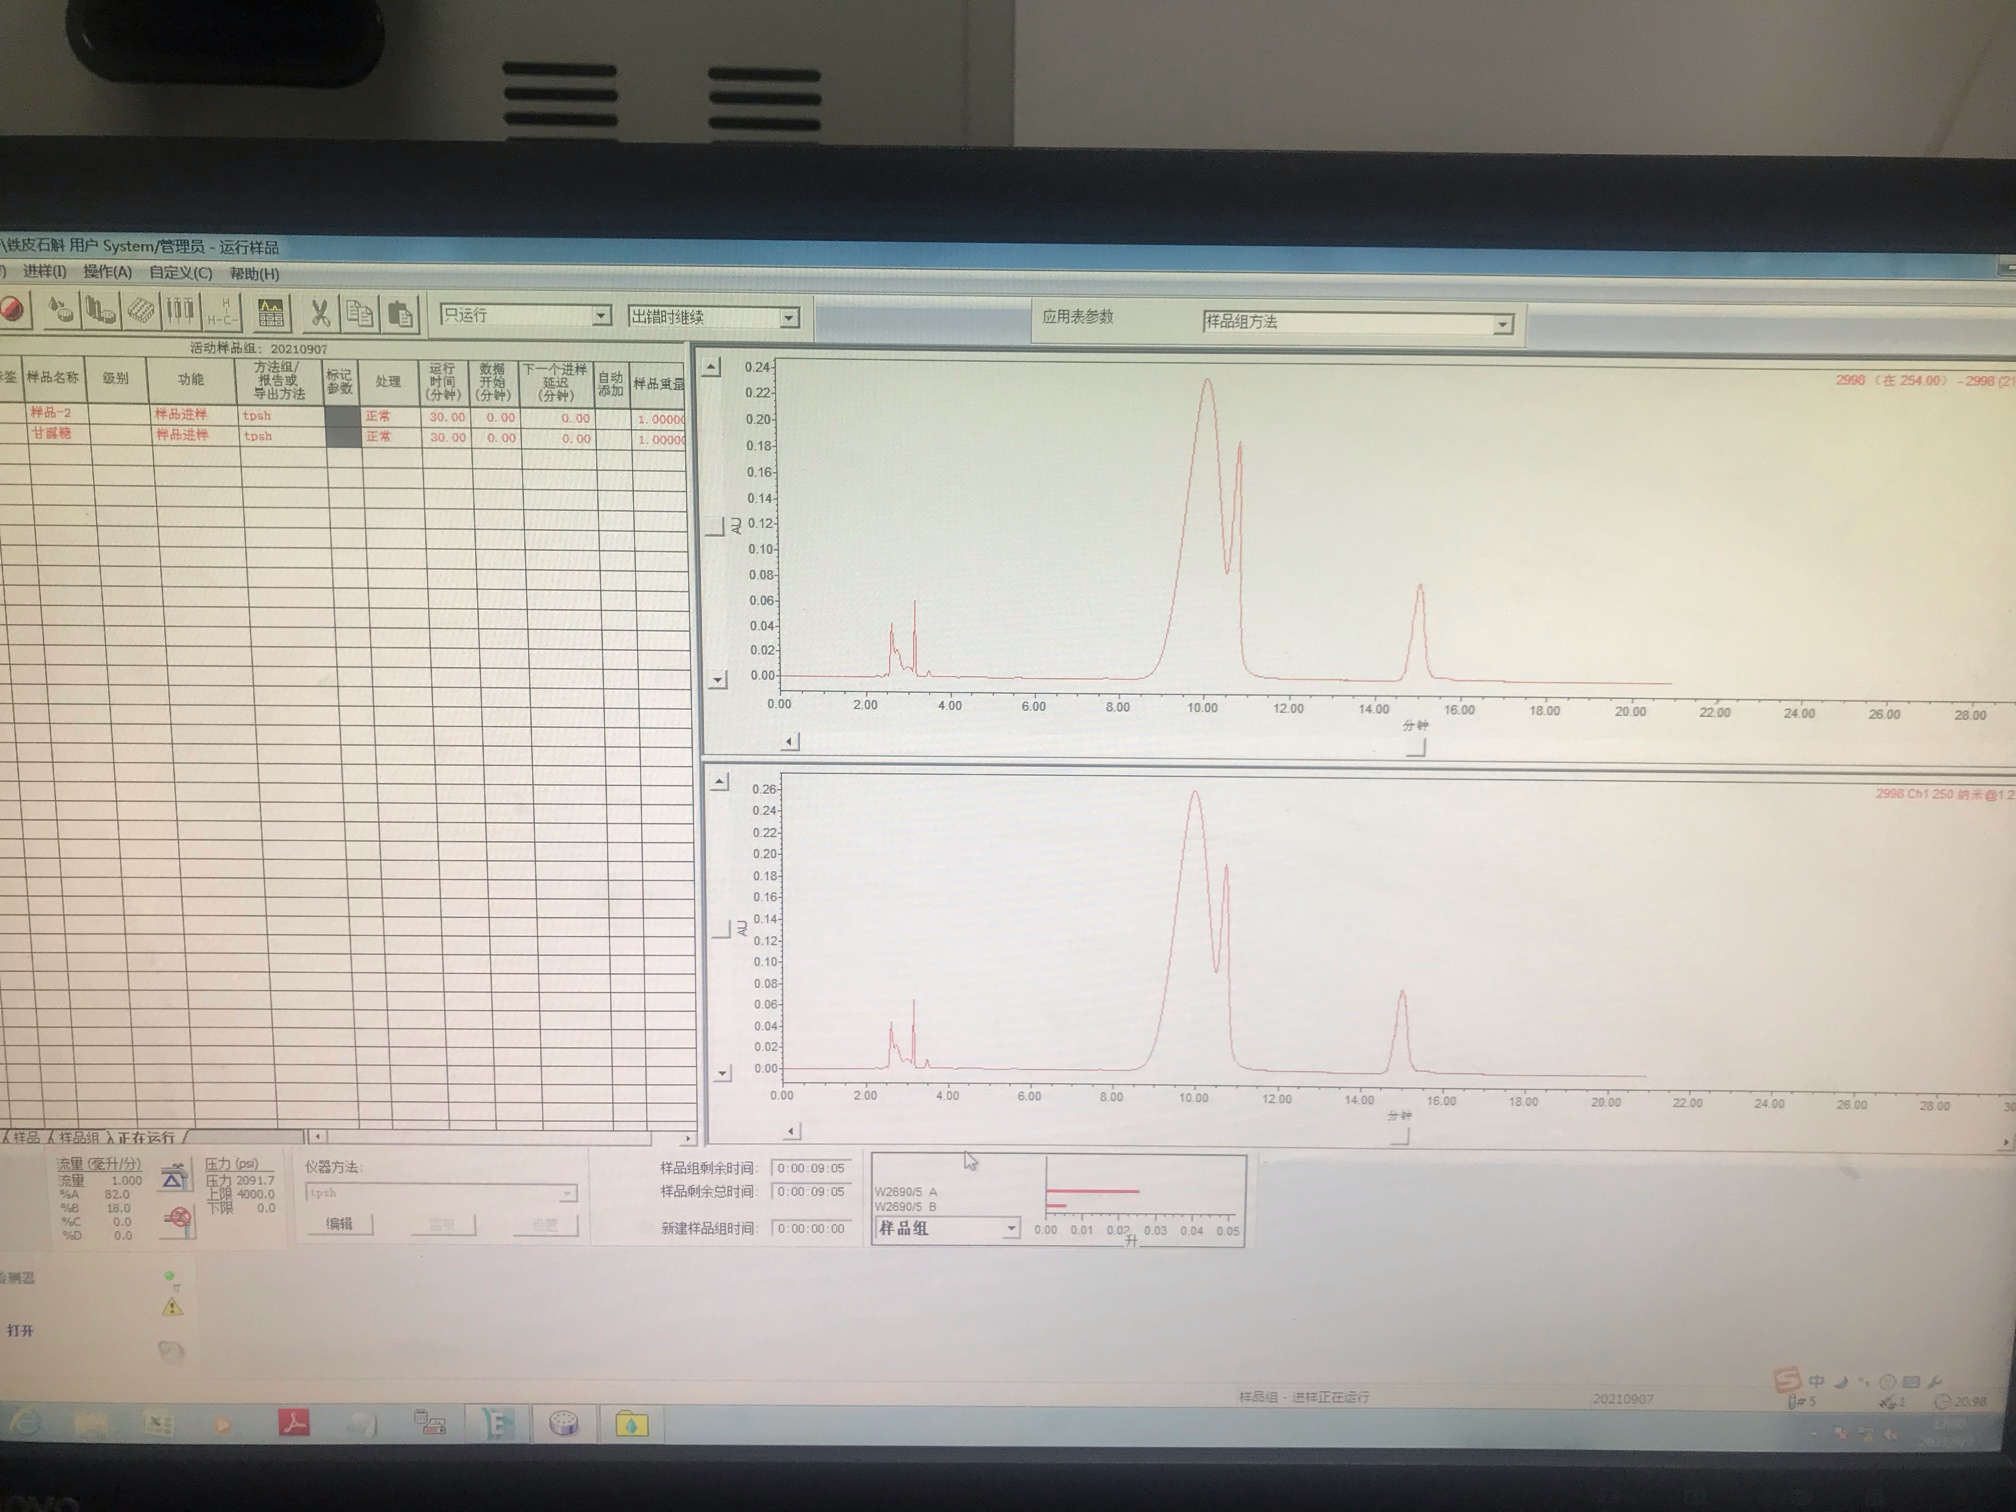
Task: Click the column equilibrate toolbar icon
Action: pos(181,311)
